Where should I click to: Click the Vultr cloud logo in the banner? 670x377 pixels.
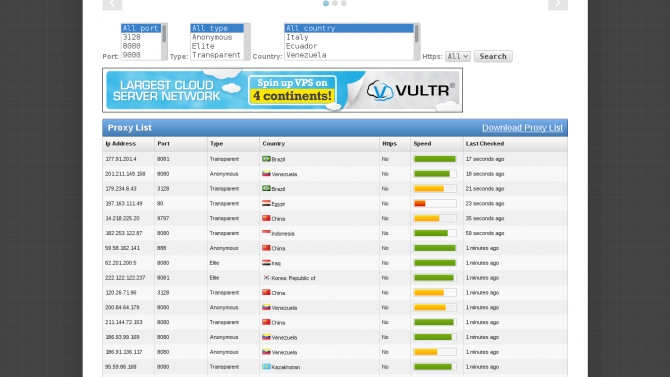tap(380, 90)
